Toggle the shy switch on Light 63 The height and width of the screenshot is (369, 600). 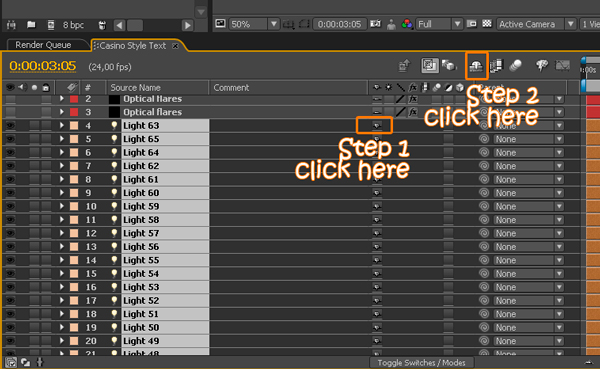tap(377, 126)
